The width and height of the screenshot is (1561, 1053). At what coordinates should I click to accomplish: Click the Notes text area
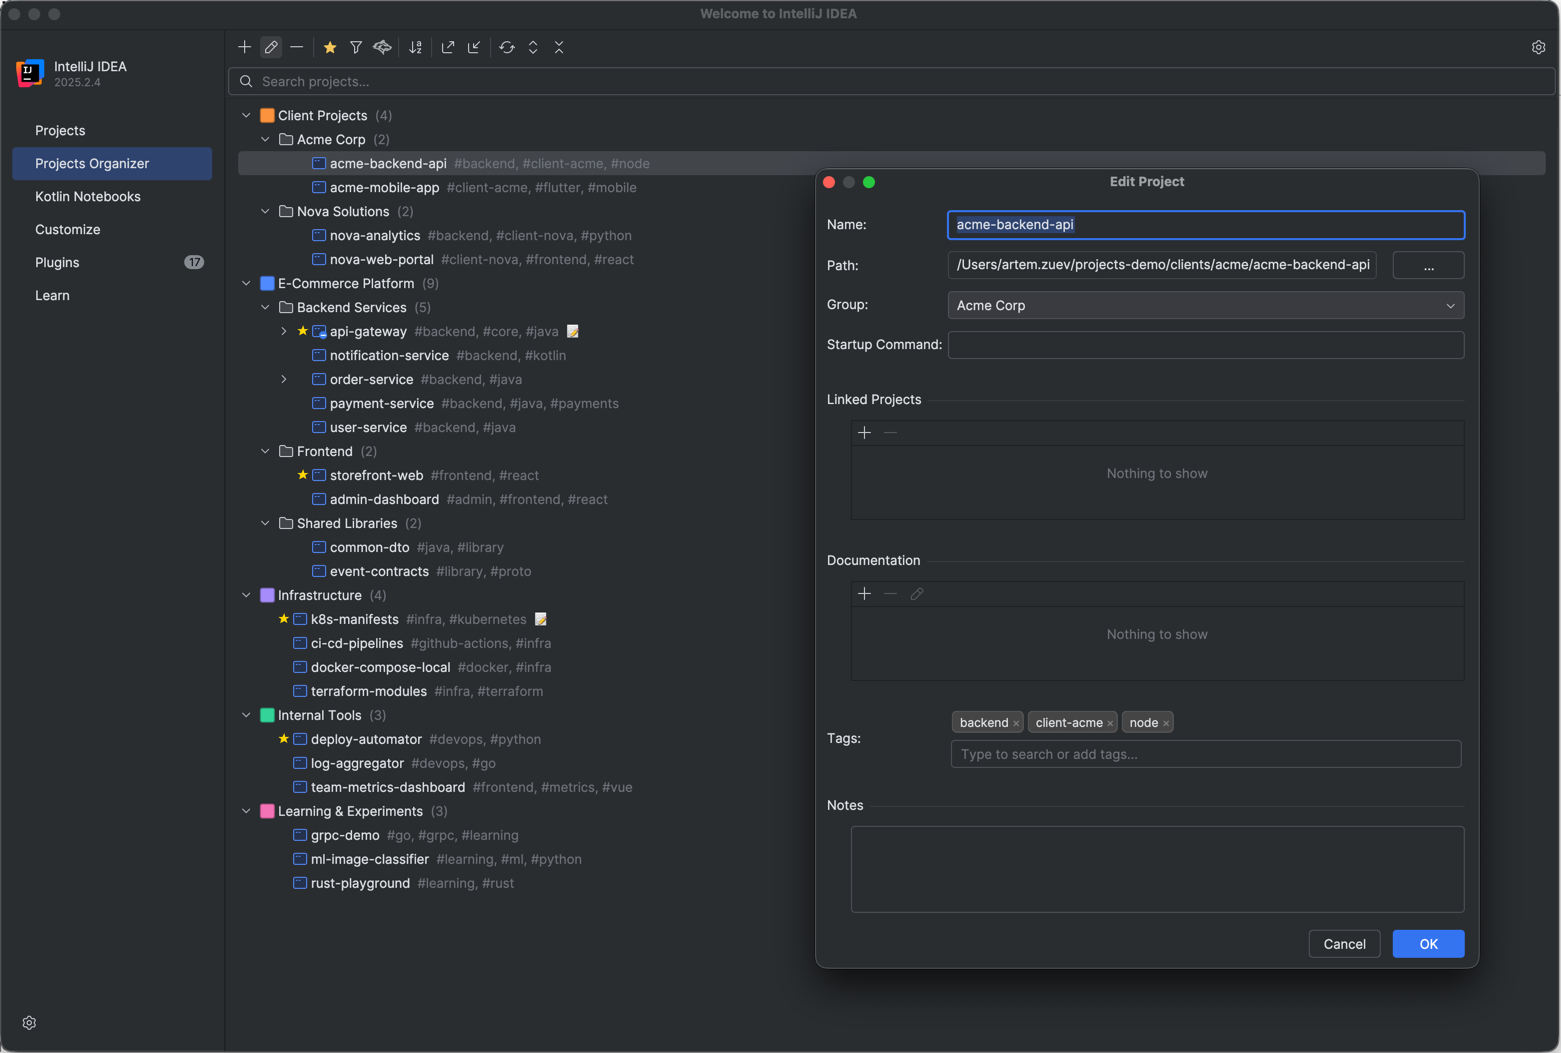(1157, 869)
